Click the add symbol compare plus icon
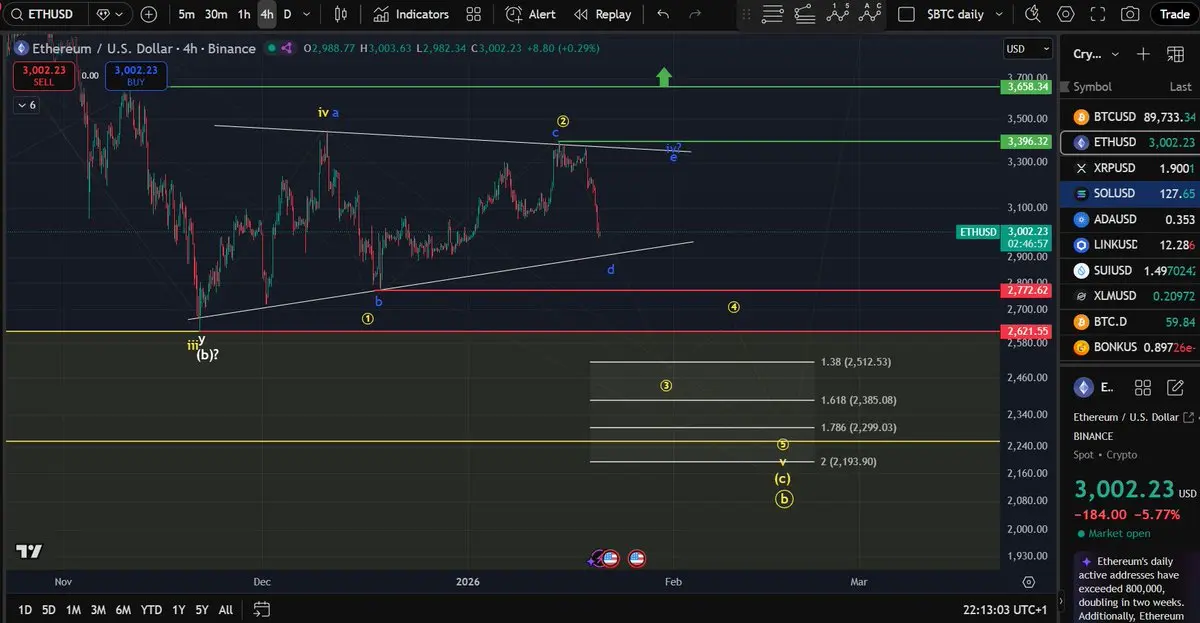This screenshot has height=623, width=1200. [x=149, y=14]
